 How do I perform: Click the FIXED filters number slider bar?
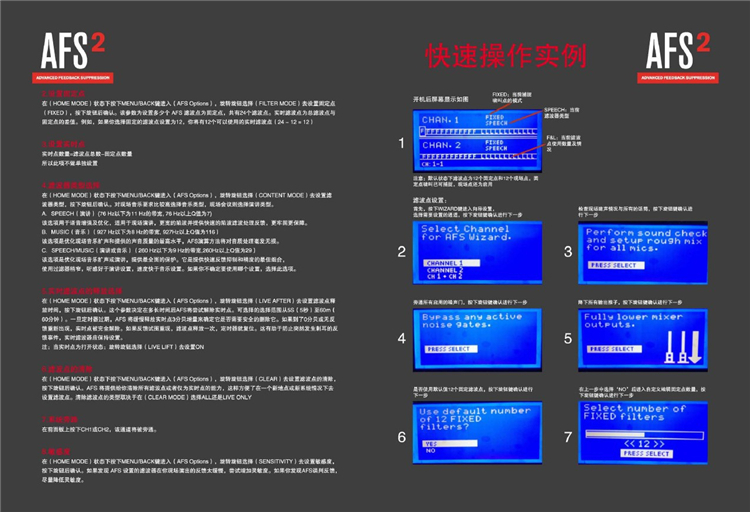pos(644,435)
